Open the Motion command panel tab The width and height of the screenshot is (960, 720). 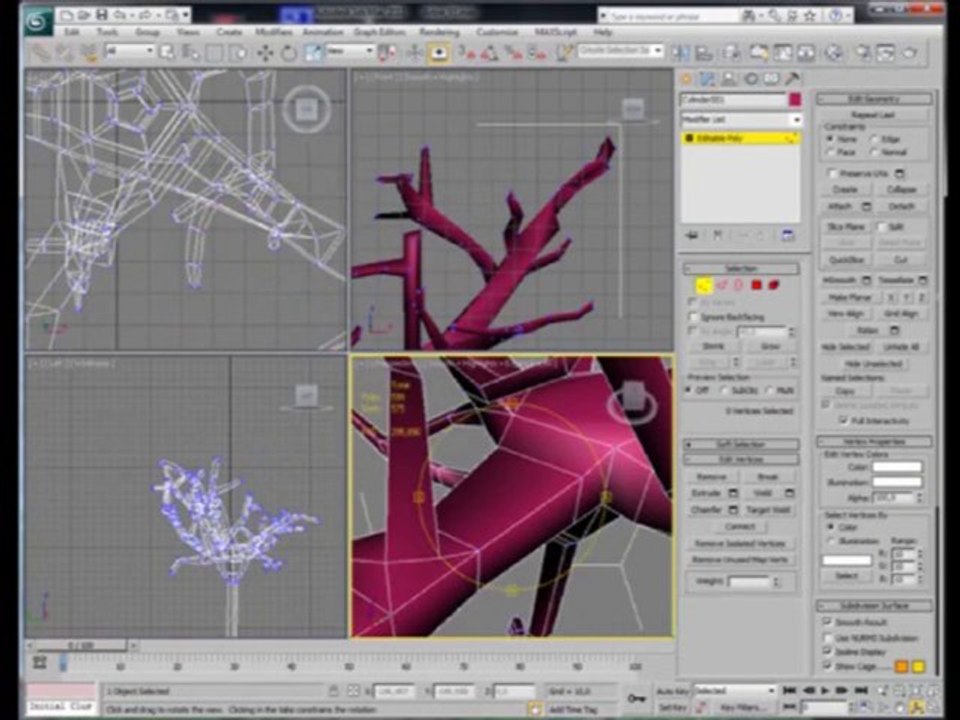751,79
